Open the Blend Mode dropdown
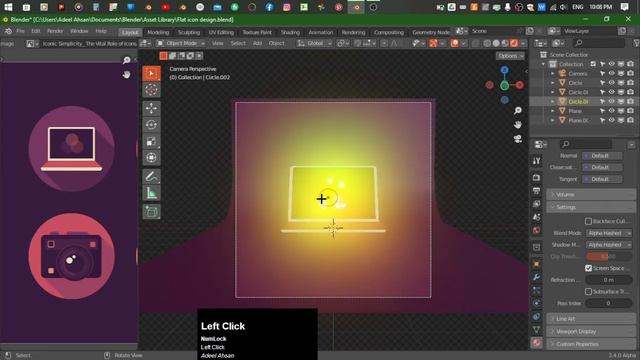The image size is (640, 360). click(x=609, y=233)
